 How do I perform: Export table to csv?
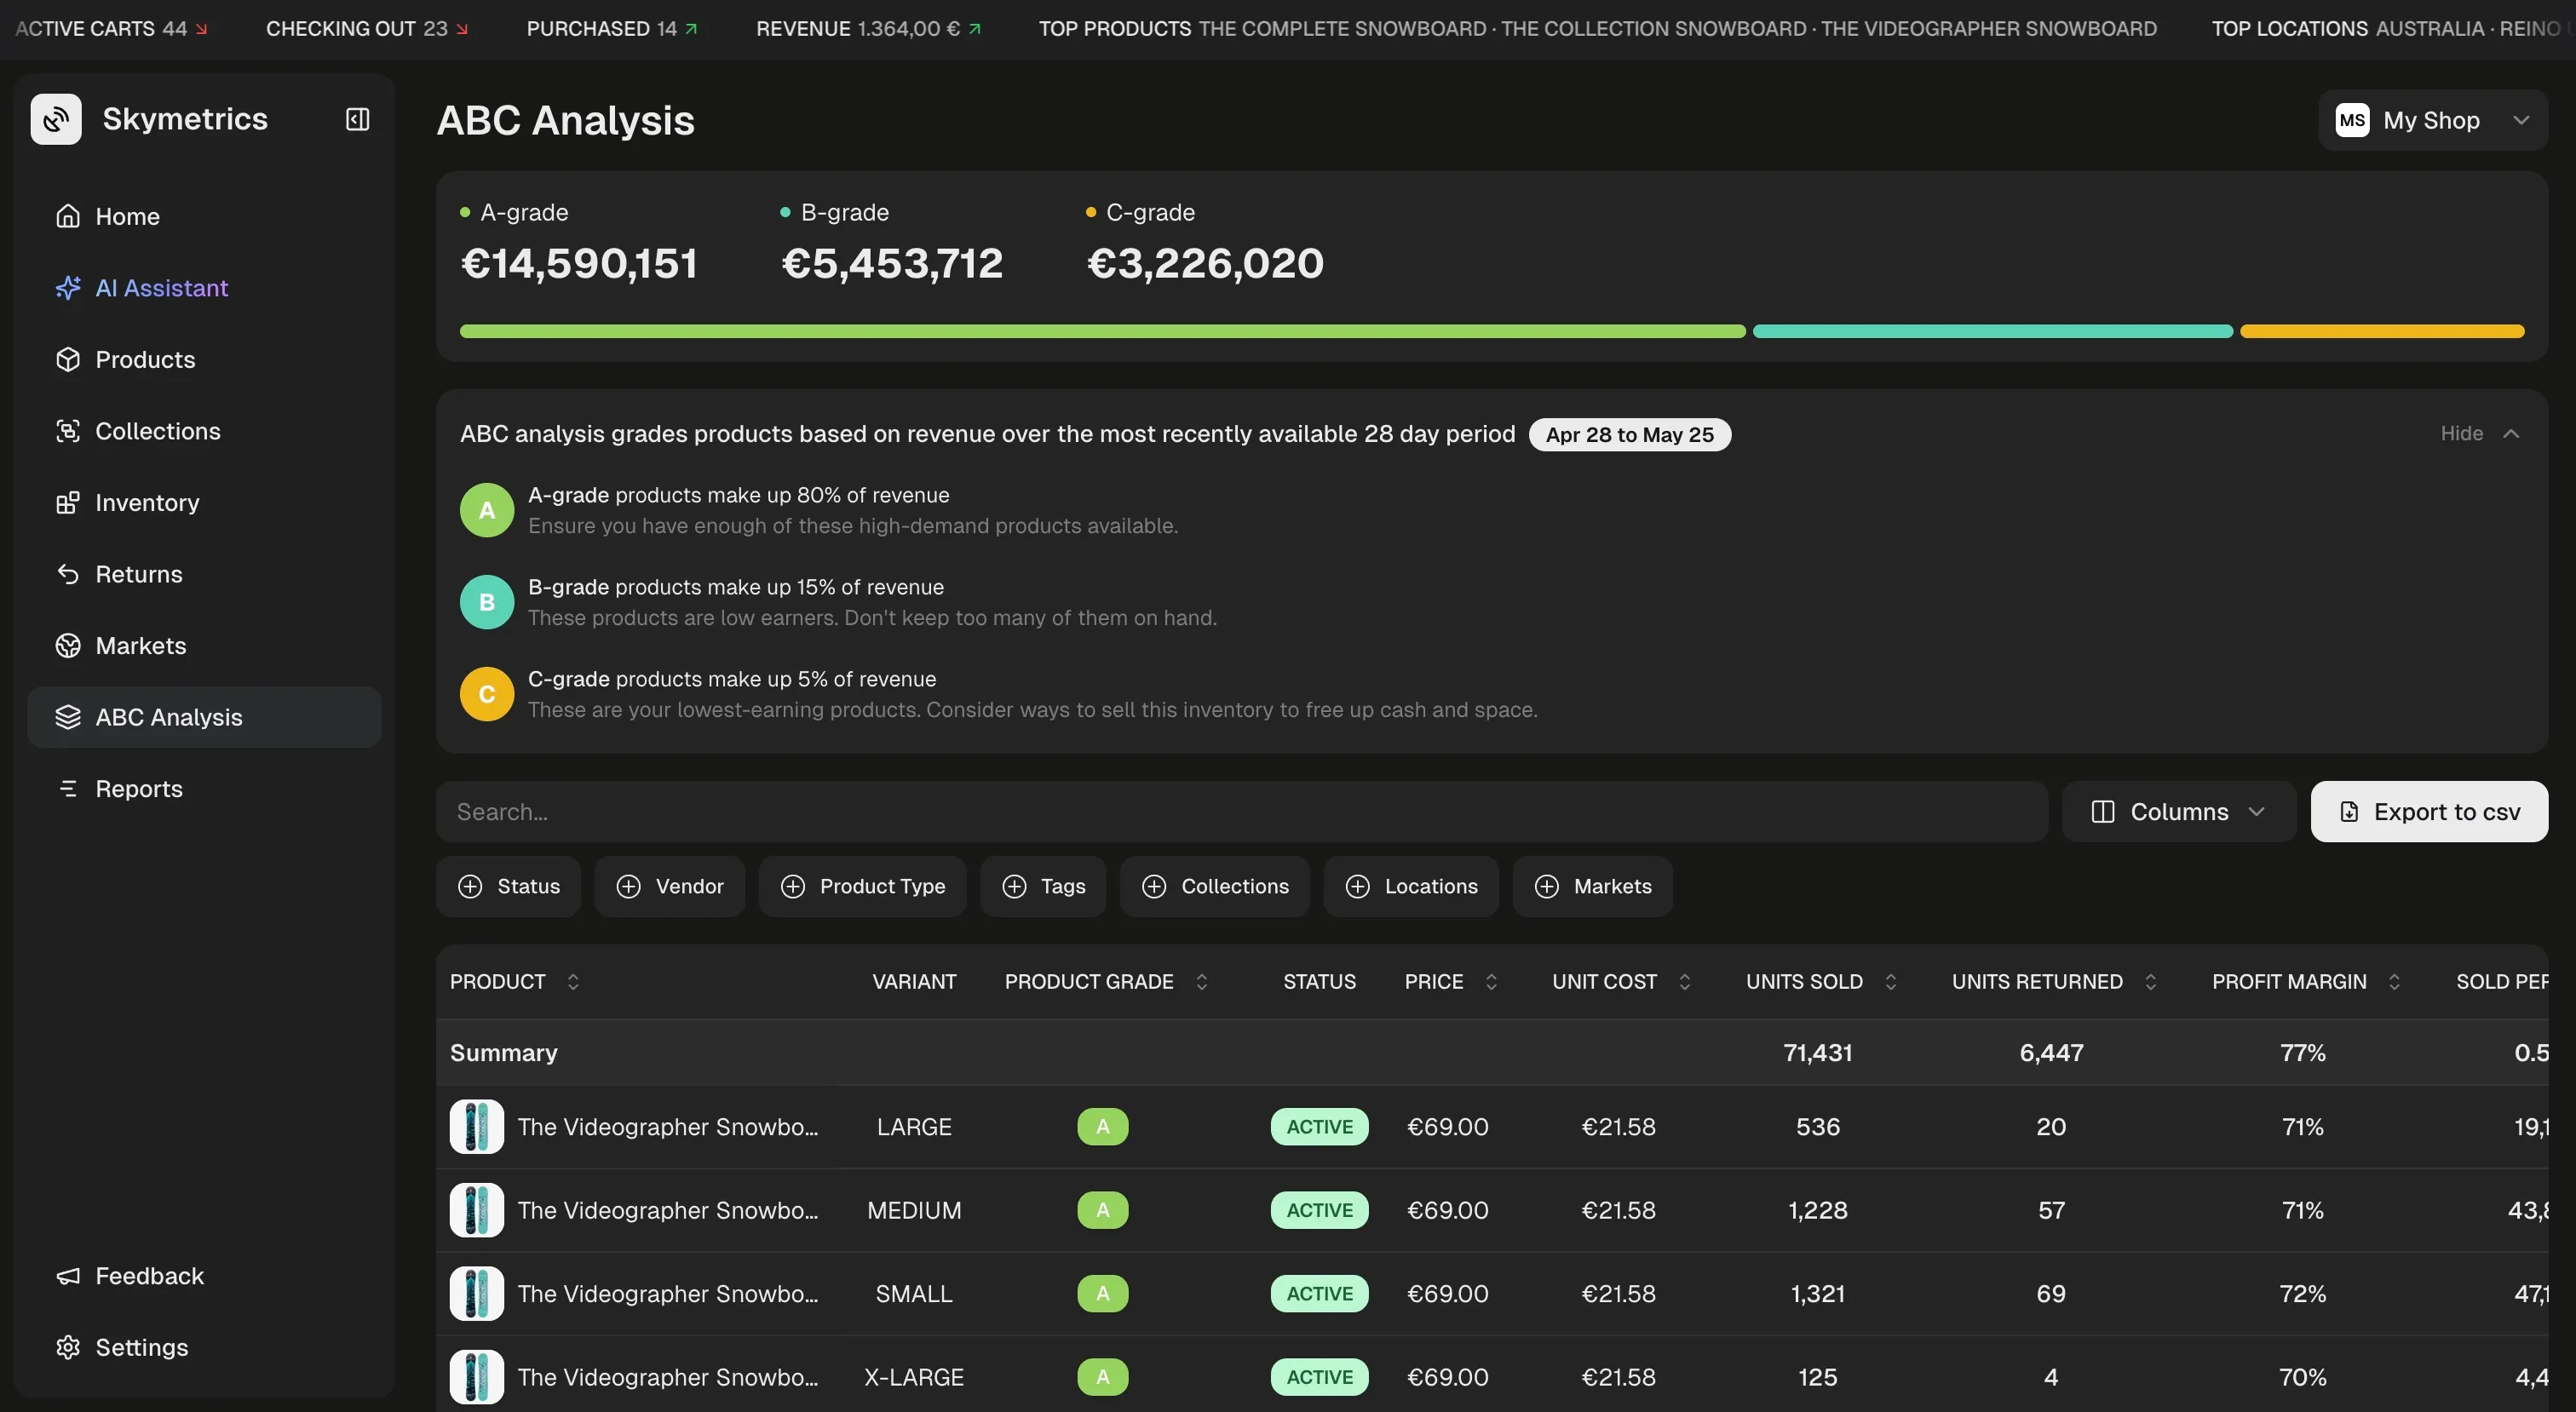pos(2428,812)
